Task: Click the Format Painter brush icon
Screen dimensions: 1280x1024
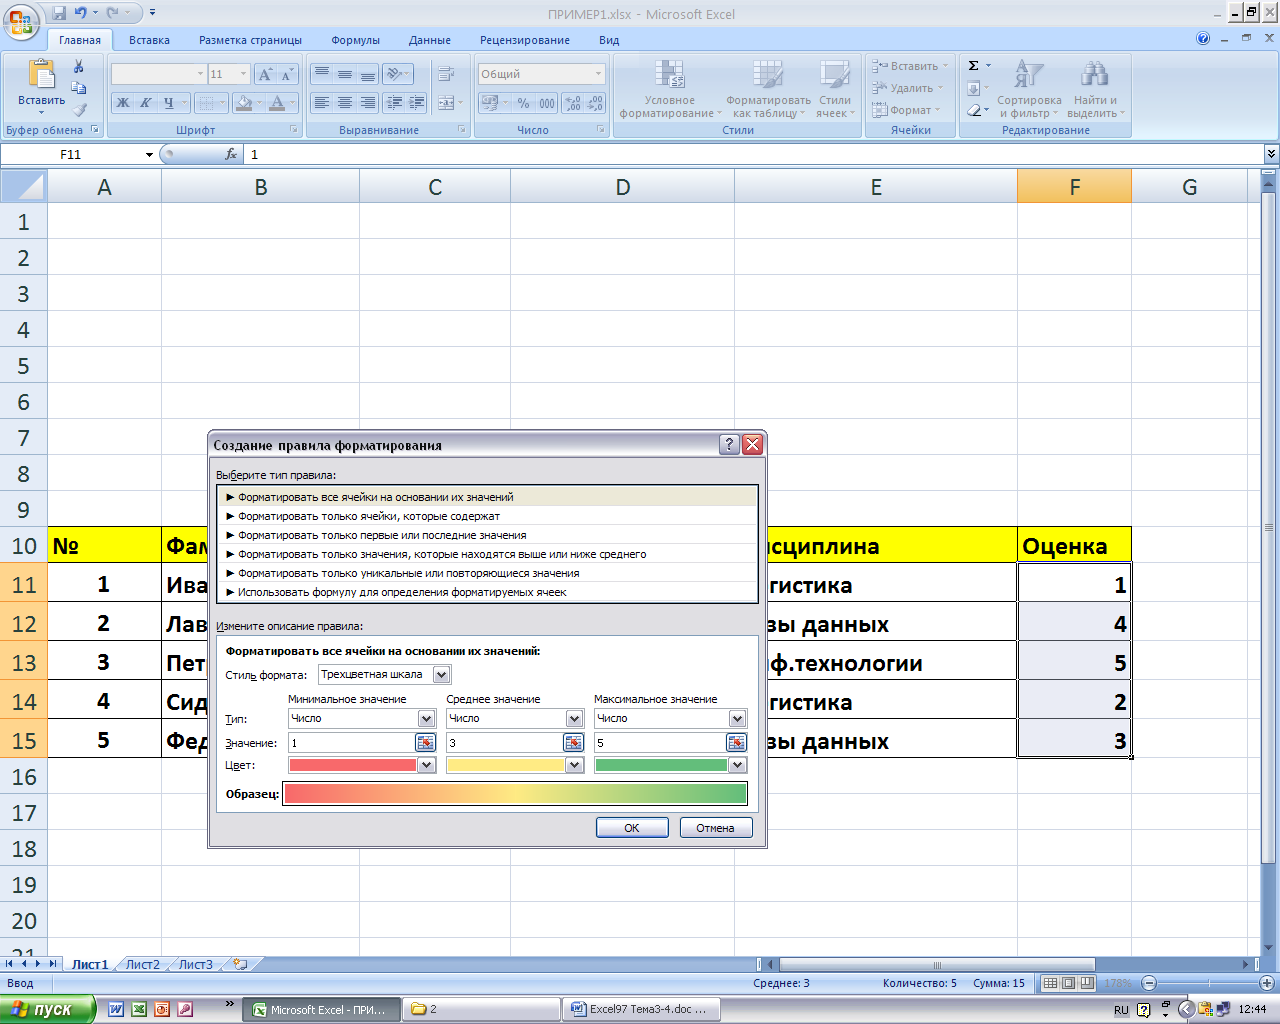Action: (79, 110)
